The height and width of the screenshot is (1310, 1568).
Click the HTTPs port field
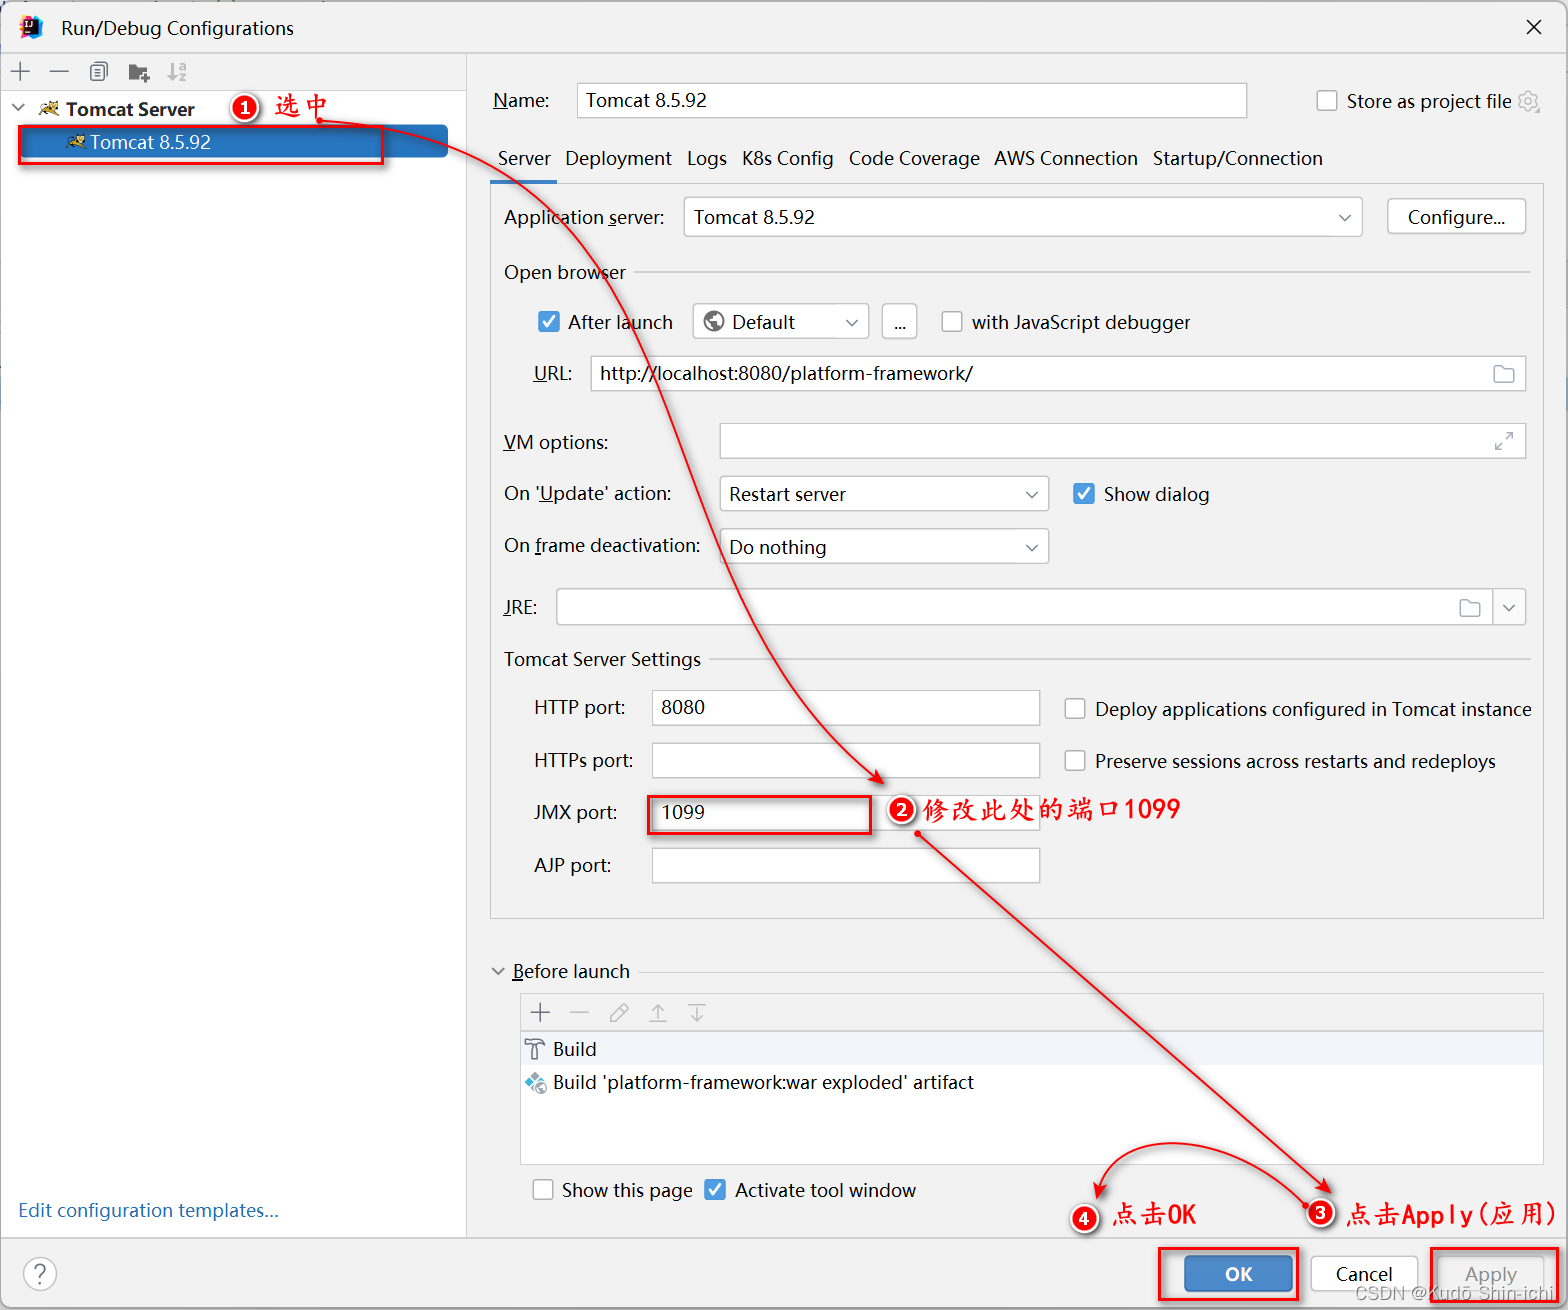tap(846, 760)
